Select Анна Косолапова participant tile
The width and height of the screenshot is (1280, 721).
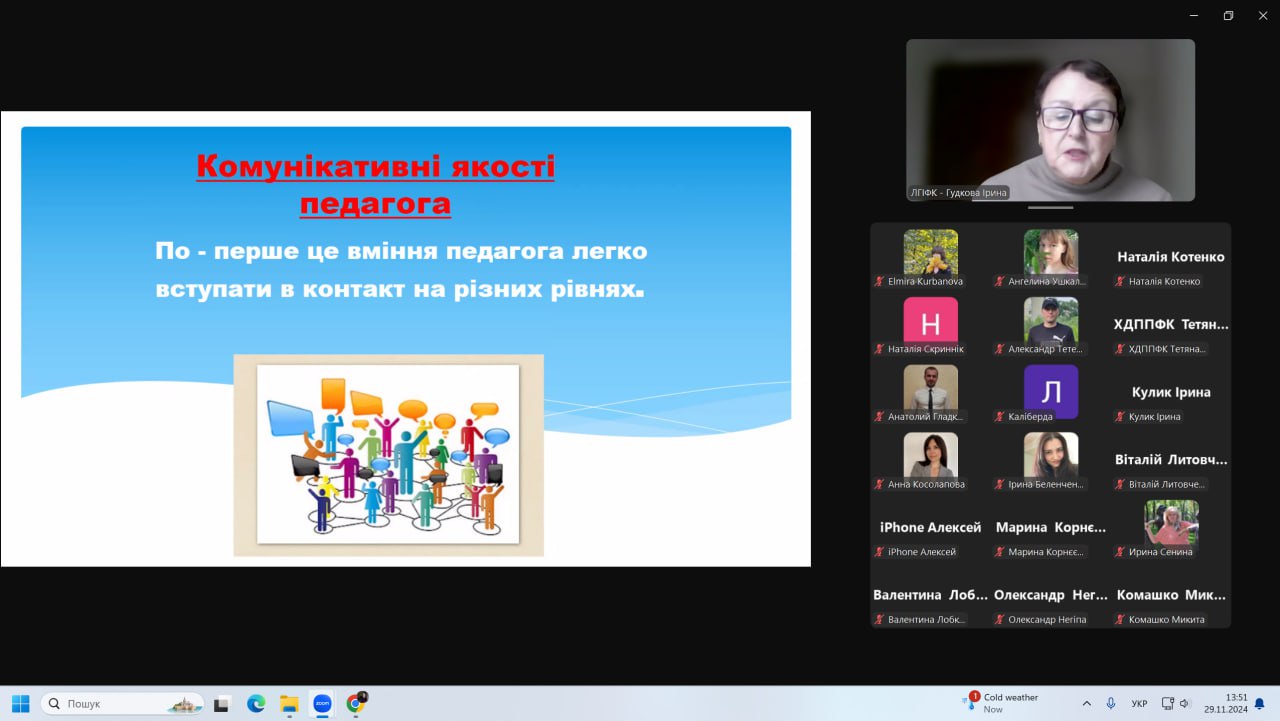[x=930, y=461]
